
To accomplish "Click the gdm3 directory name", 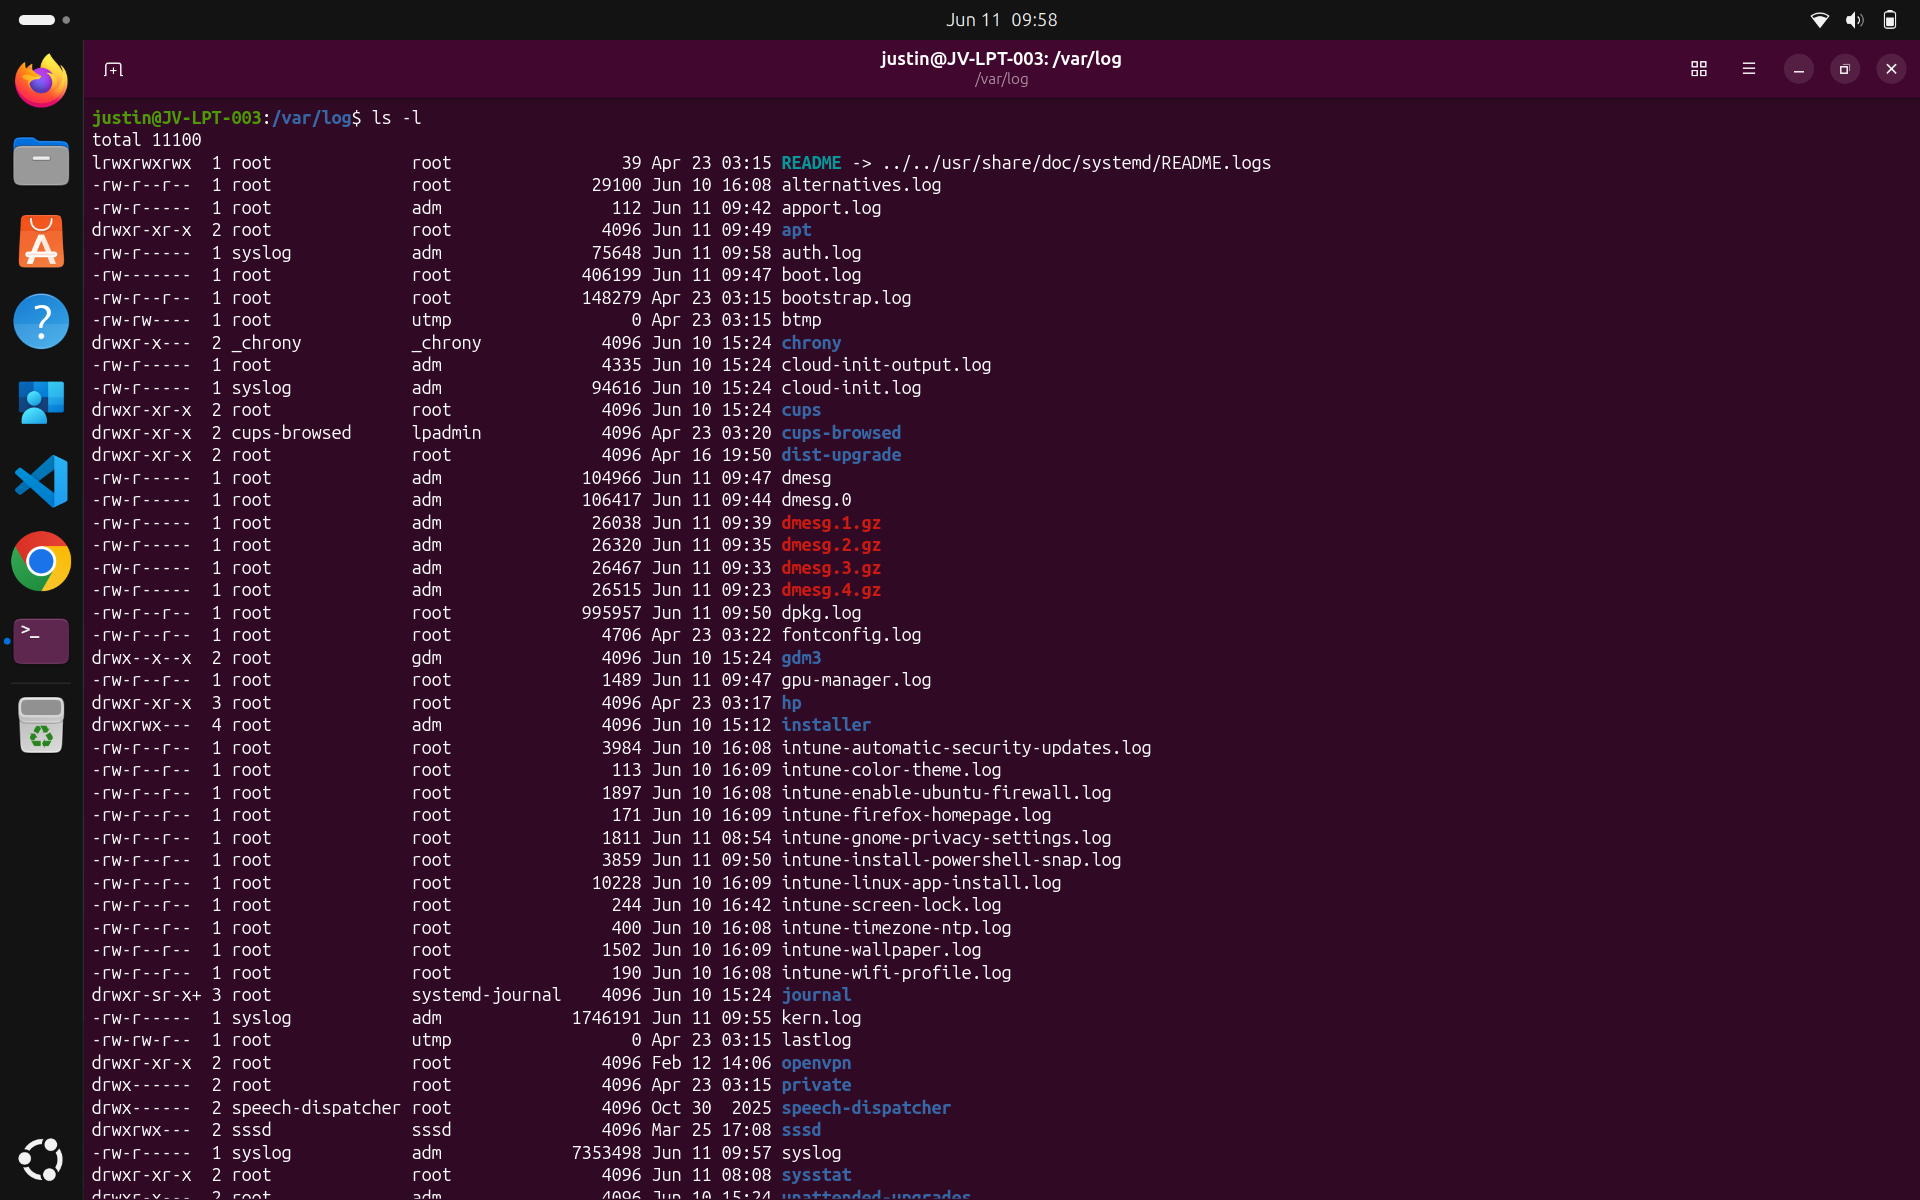I will pos(801,658).
